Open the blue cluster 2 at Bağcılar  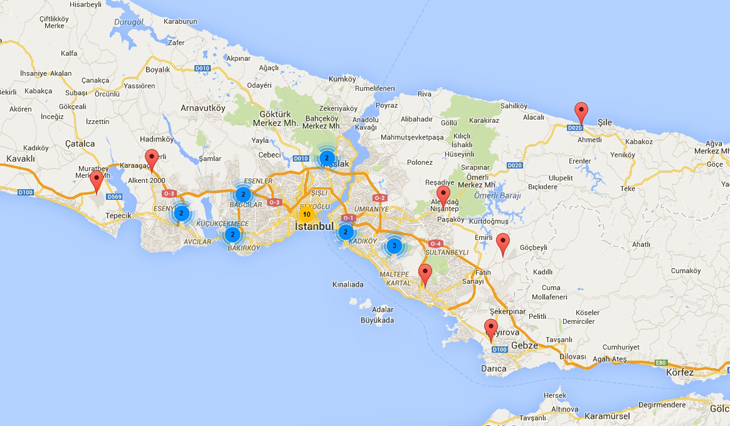coord(243,195)
